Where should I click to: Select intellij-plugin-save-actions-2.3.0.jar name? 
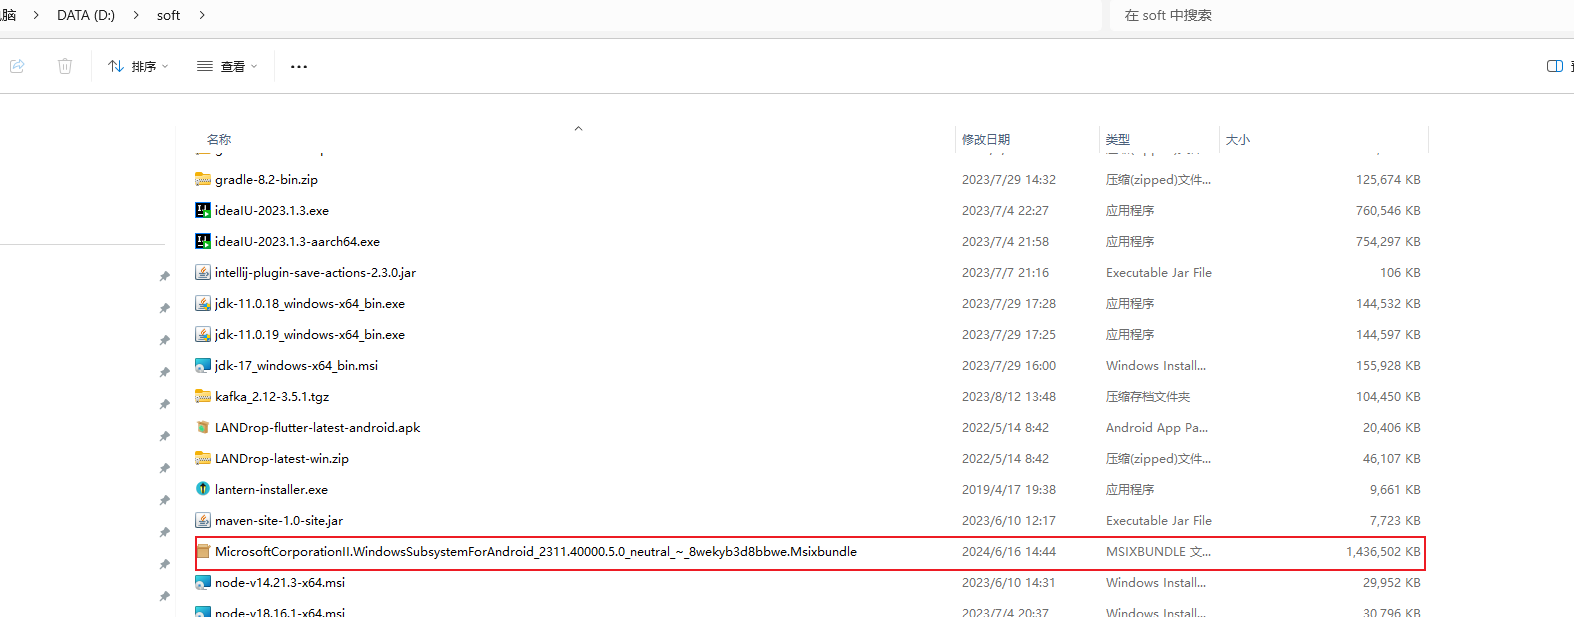pos(315,272)
